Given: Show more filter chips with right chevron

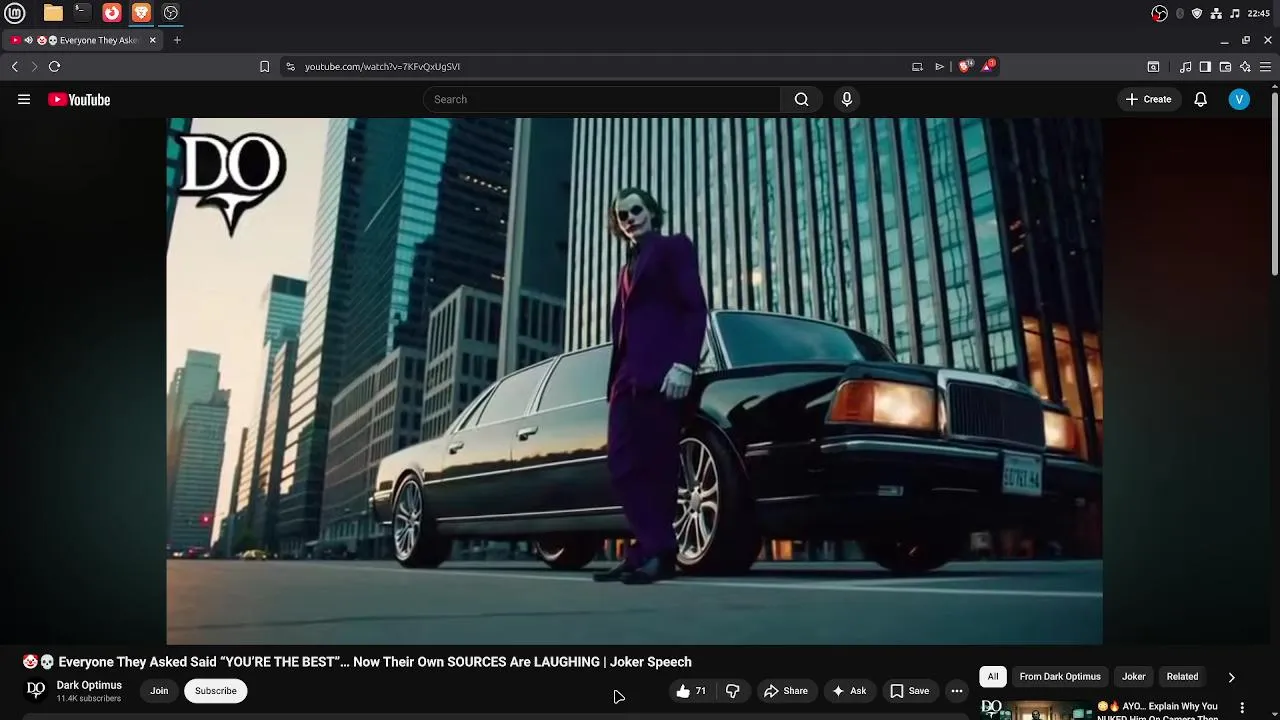Looking at the screenshot, I should [x=1231, y=677].
